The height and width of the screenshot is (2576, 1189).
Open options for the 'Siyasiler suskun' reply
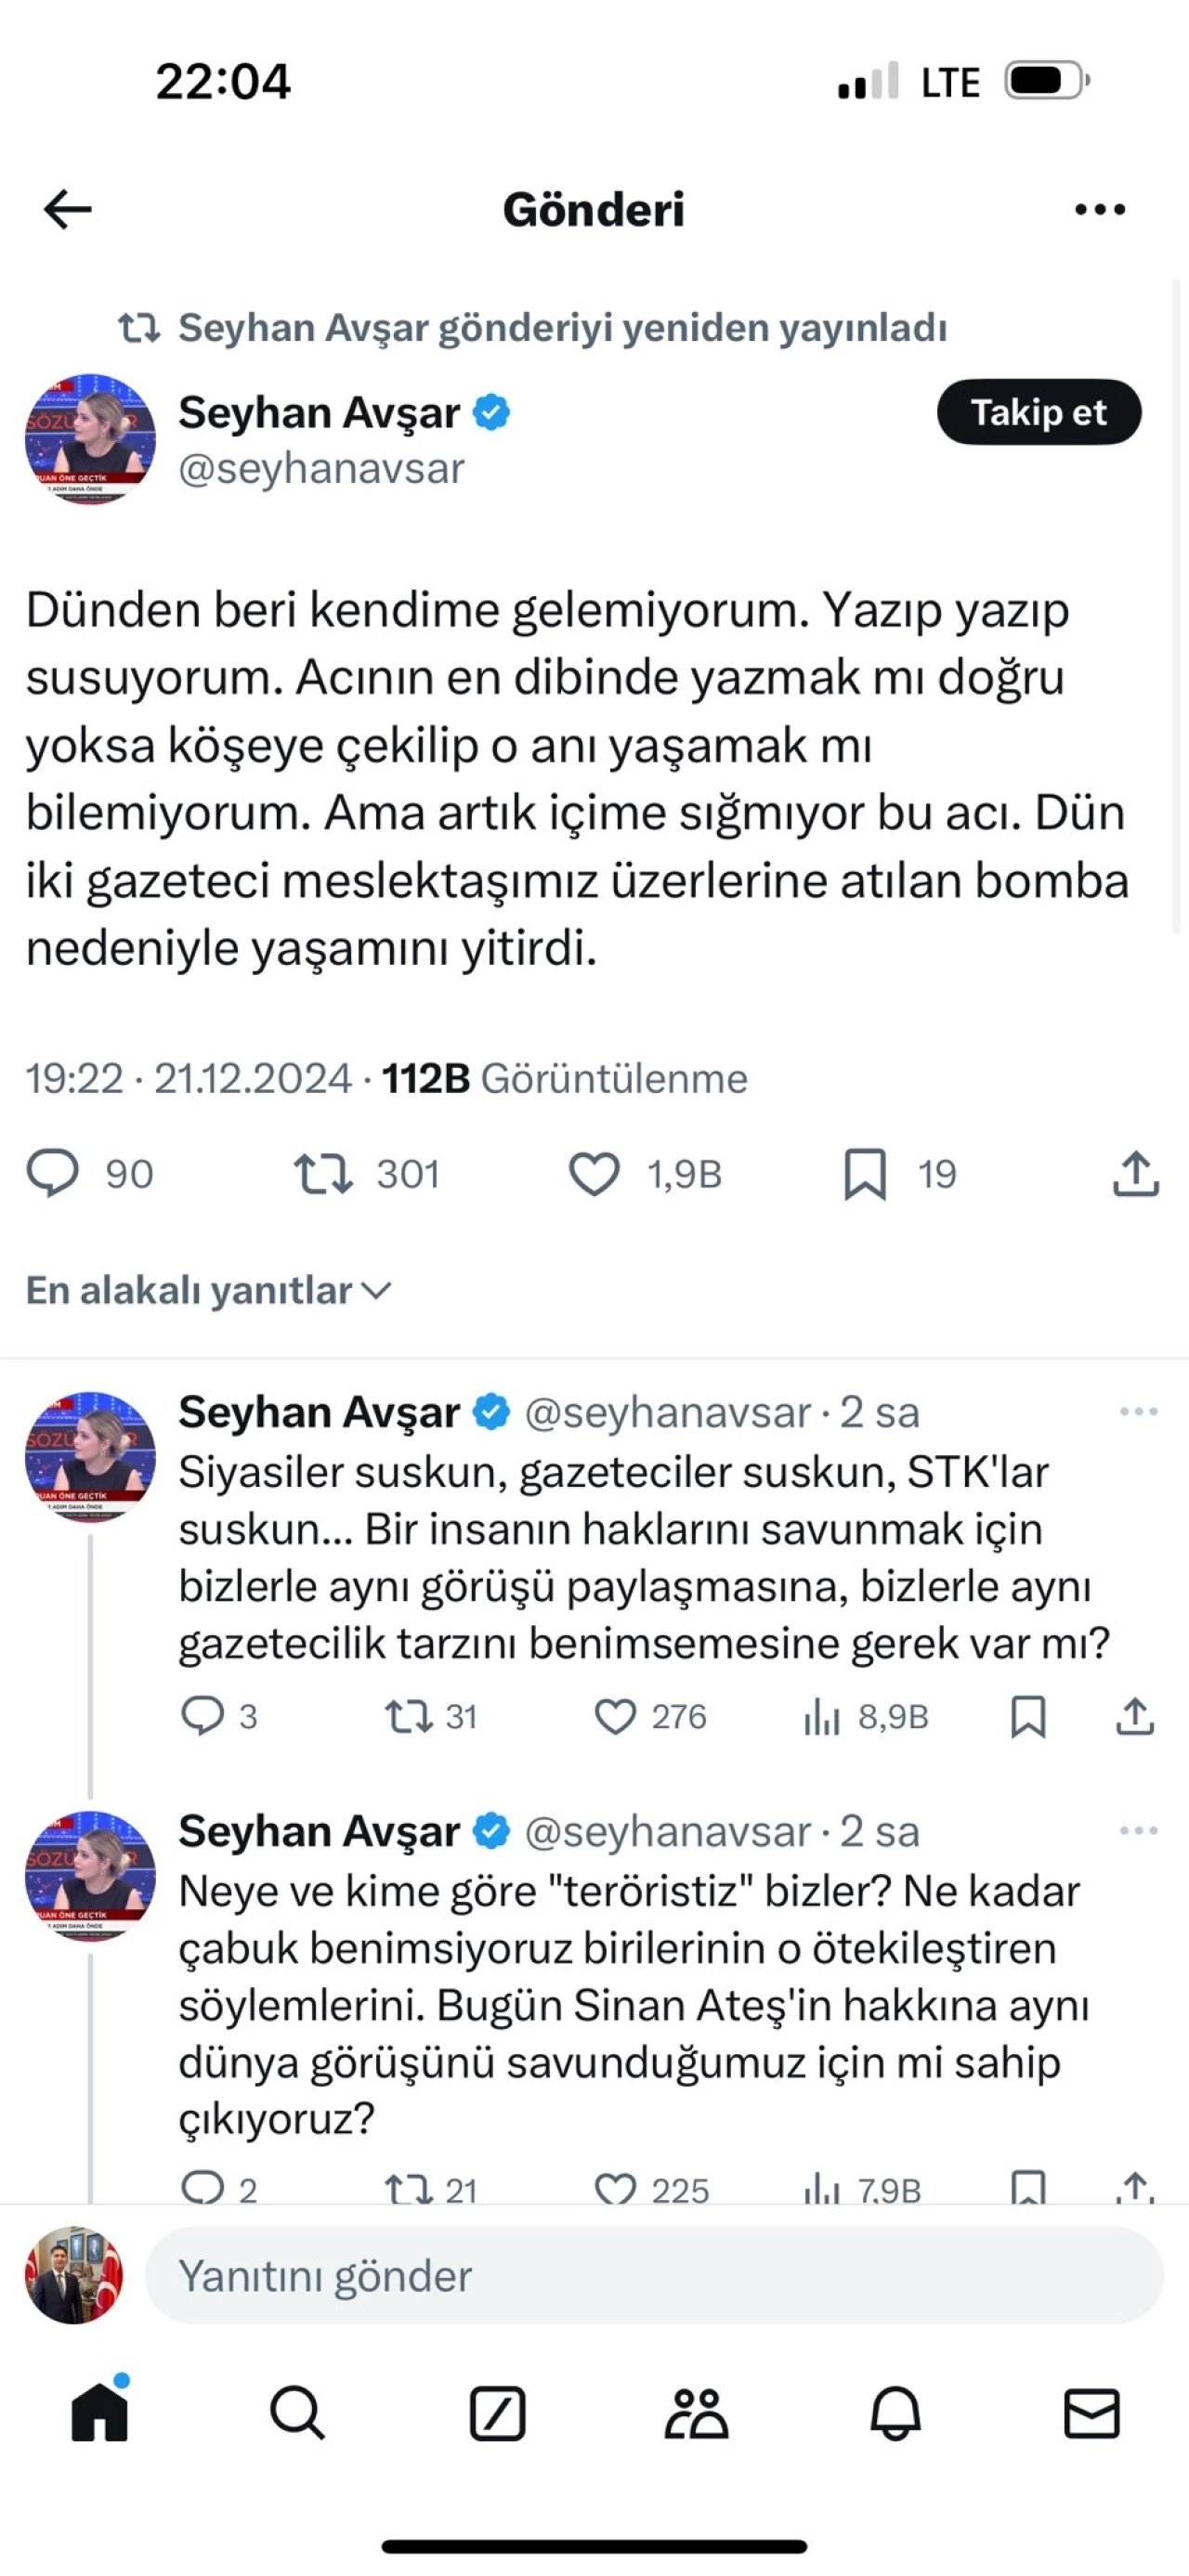point(1138,1412)
